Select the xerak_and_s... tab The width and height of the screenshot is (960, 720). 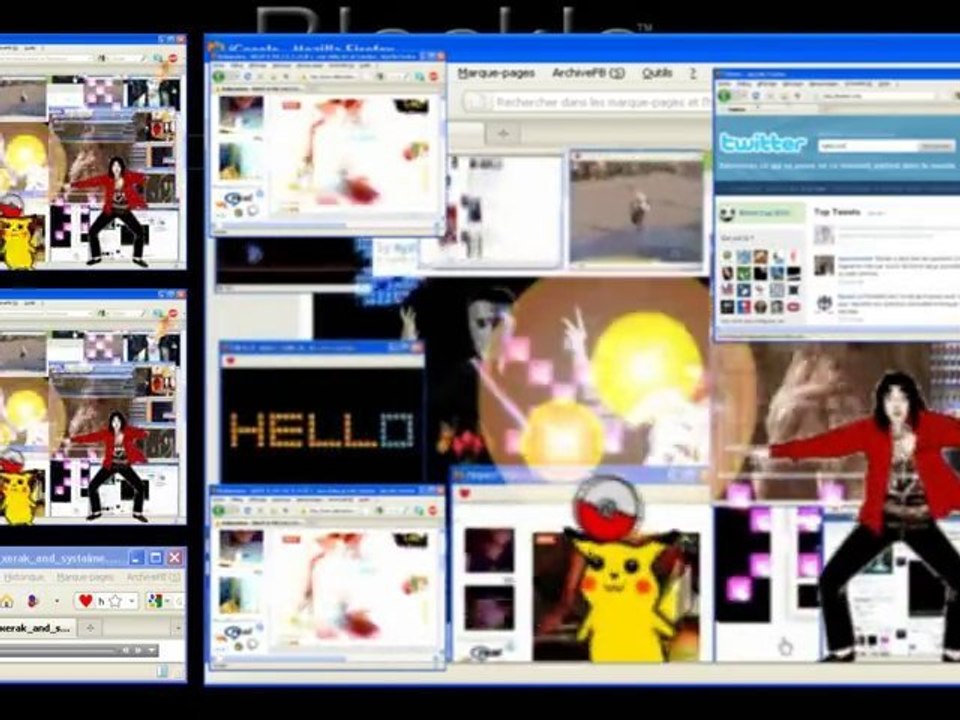coord(37,628)
